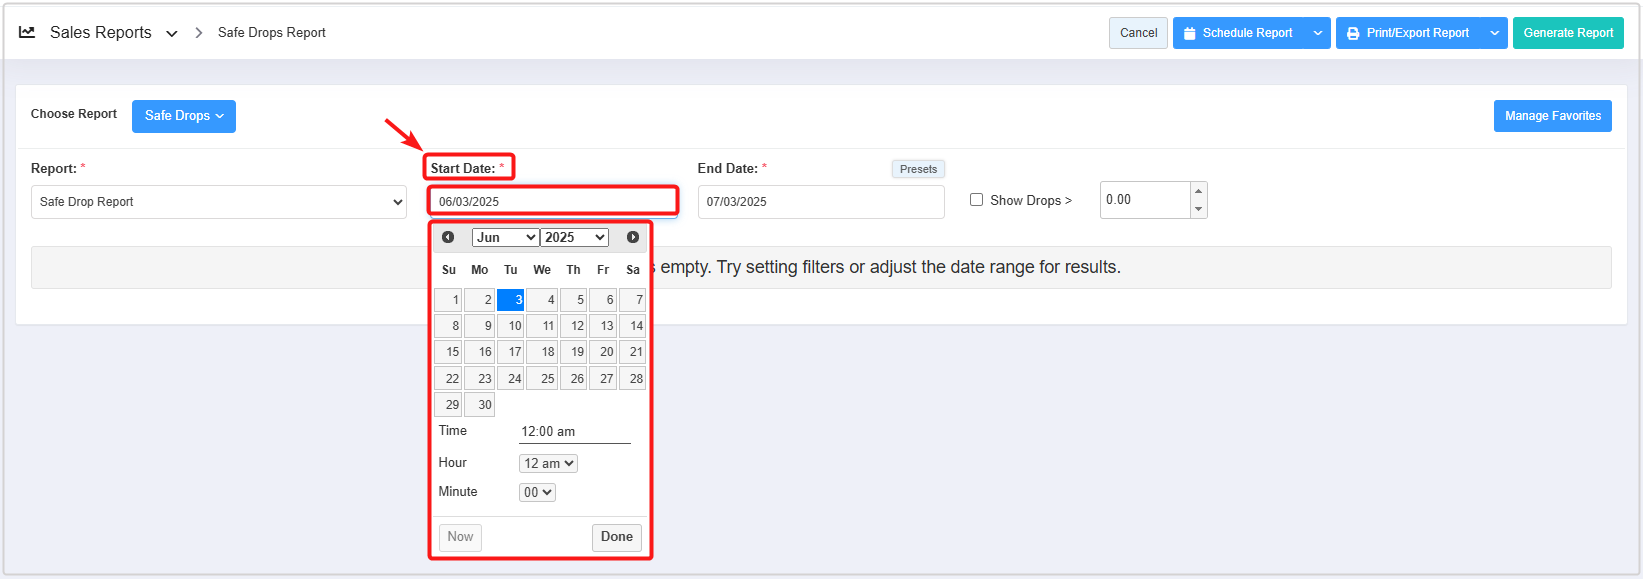
Task: Select June 17 in the calendar
Action: coord(511,352)
